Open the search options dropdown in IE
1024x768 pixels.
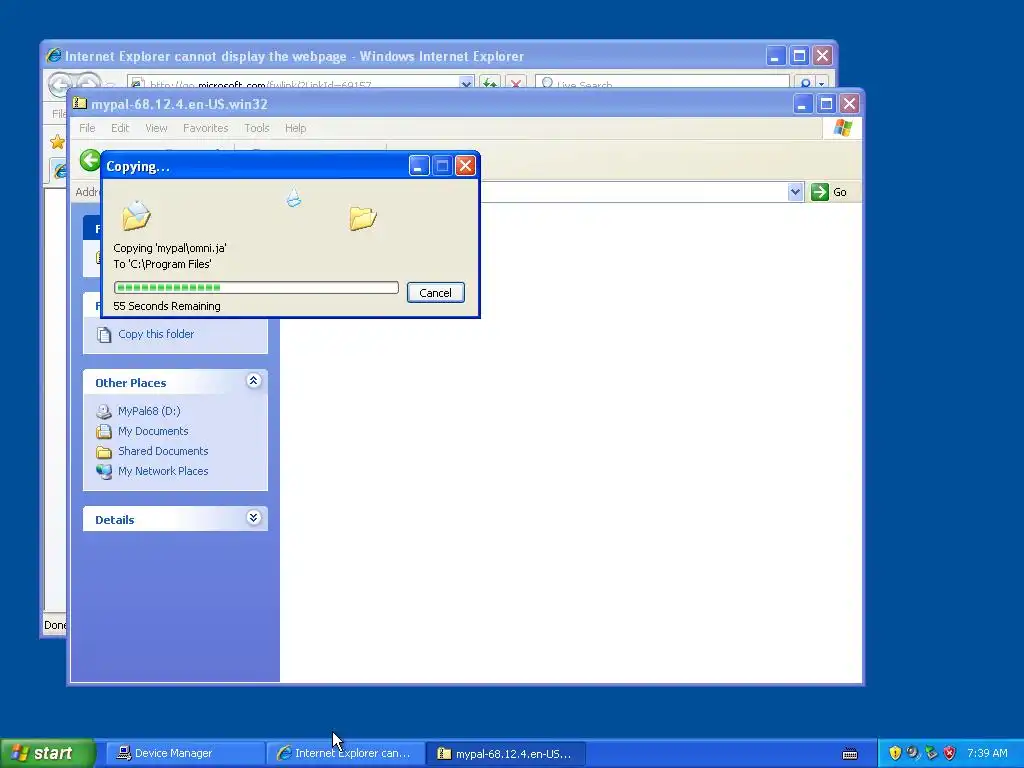click(x=822, y=84)
